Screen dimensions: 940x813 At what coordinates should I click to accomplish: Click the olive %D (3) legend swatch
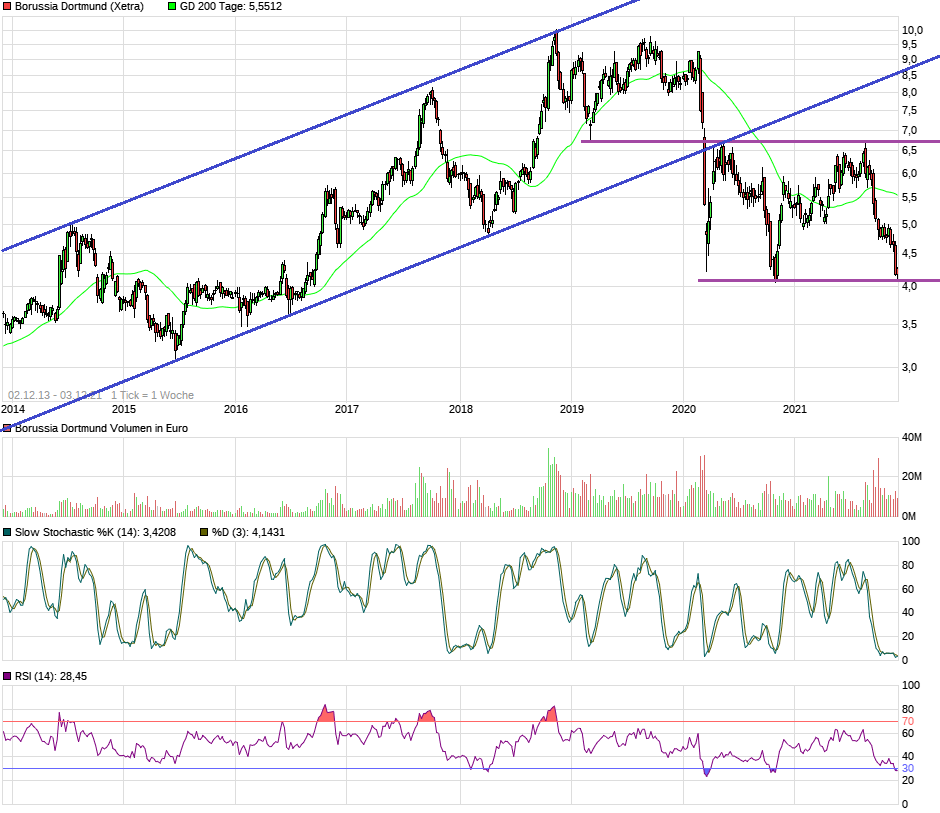pos(204,532)
